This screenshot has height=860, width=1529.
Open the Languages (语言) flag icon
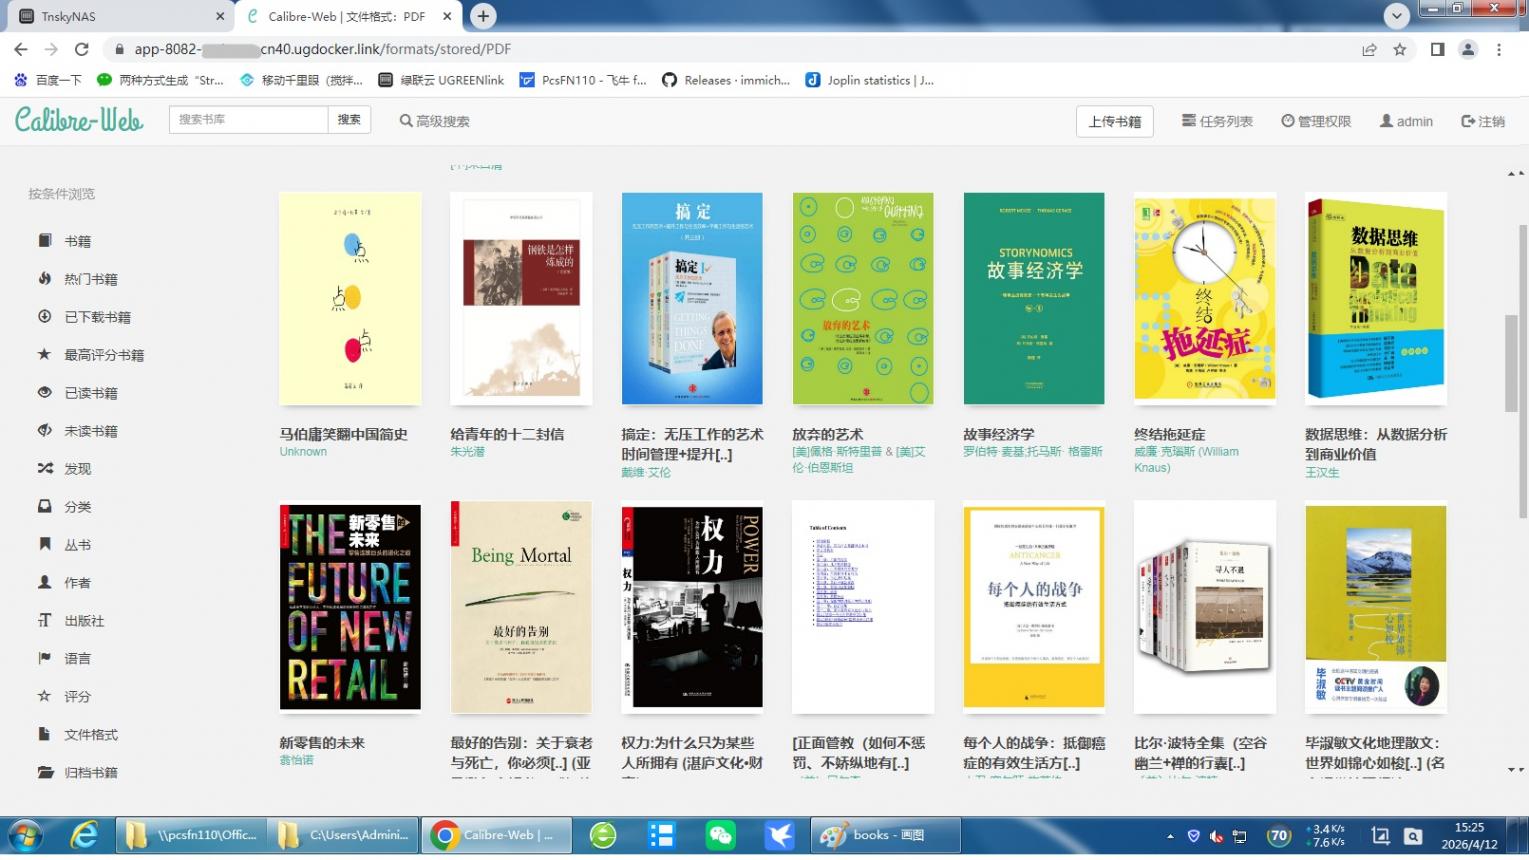tap(45, 659)
